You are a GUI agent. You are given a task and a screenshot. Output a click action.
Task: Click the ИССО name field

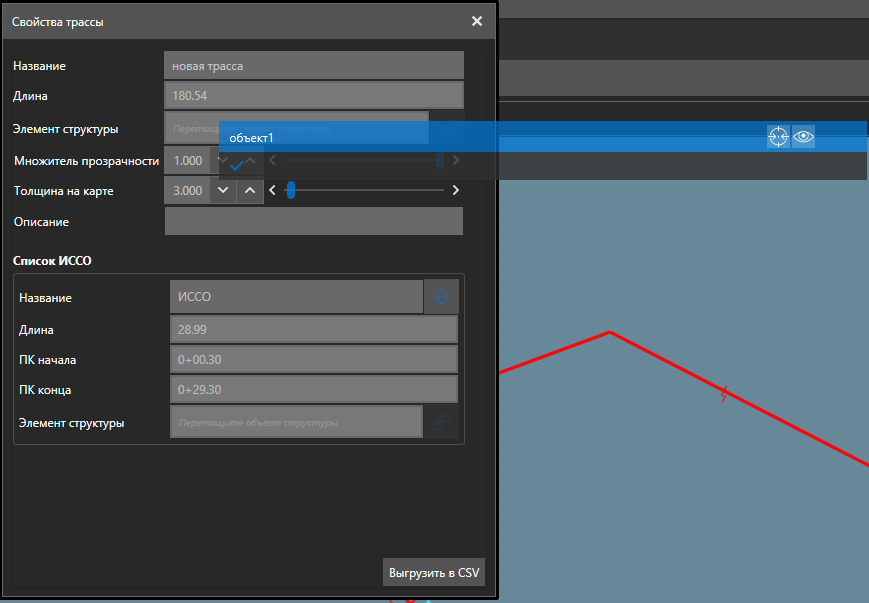coord(296,297)
